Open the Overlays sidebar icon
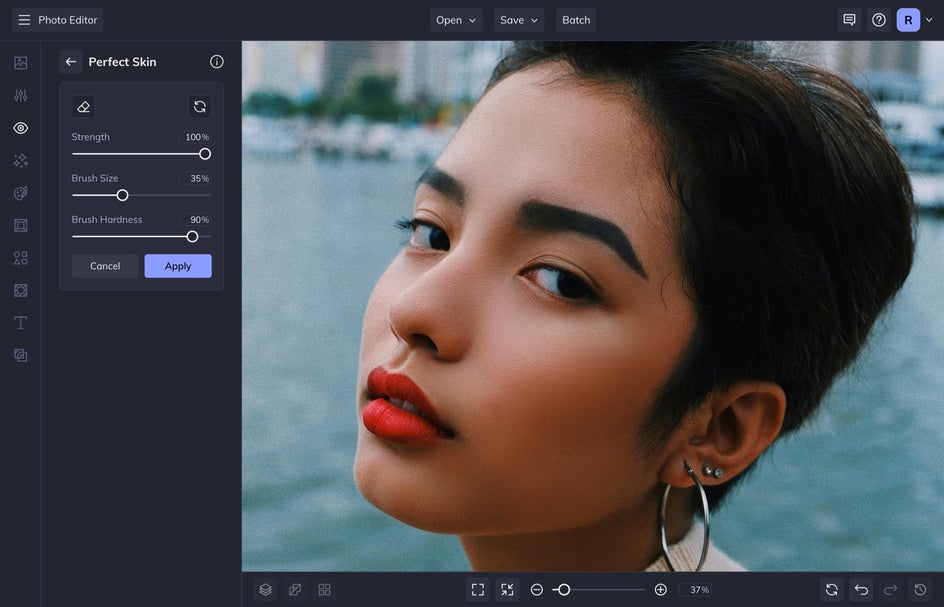Viewport: 944px width, 607px height. pos(20,290)
